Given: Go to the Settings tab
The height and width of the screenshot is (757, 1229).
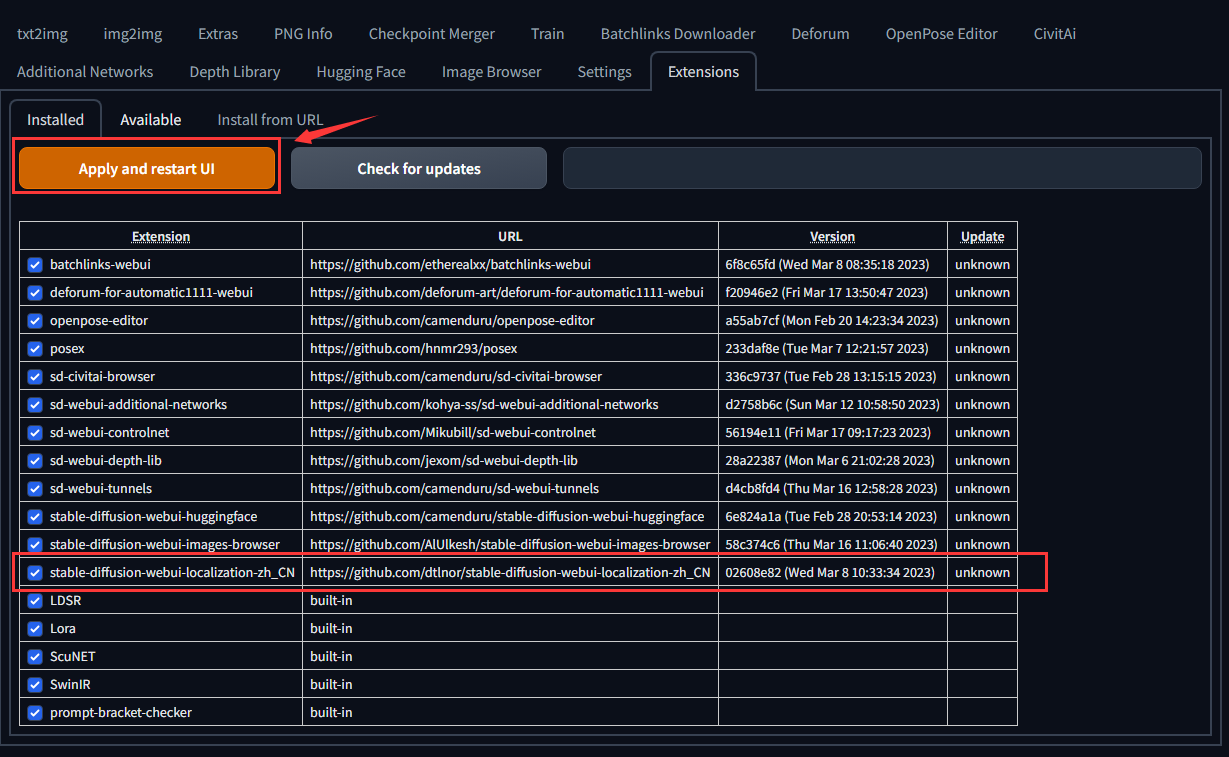Looking at the screenshot, I should (604, 71).
